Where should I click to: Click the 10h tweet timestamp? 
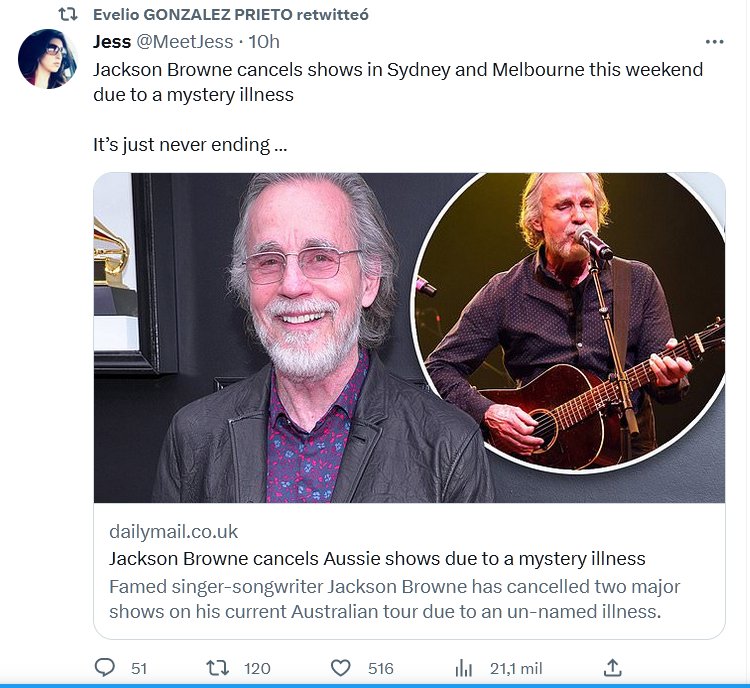click(263, 42)
